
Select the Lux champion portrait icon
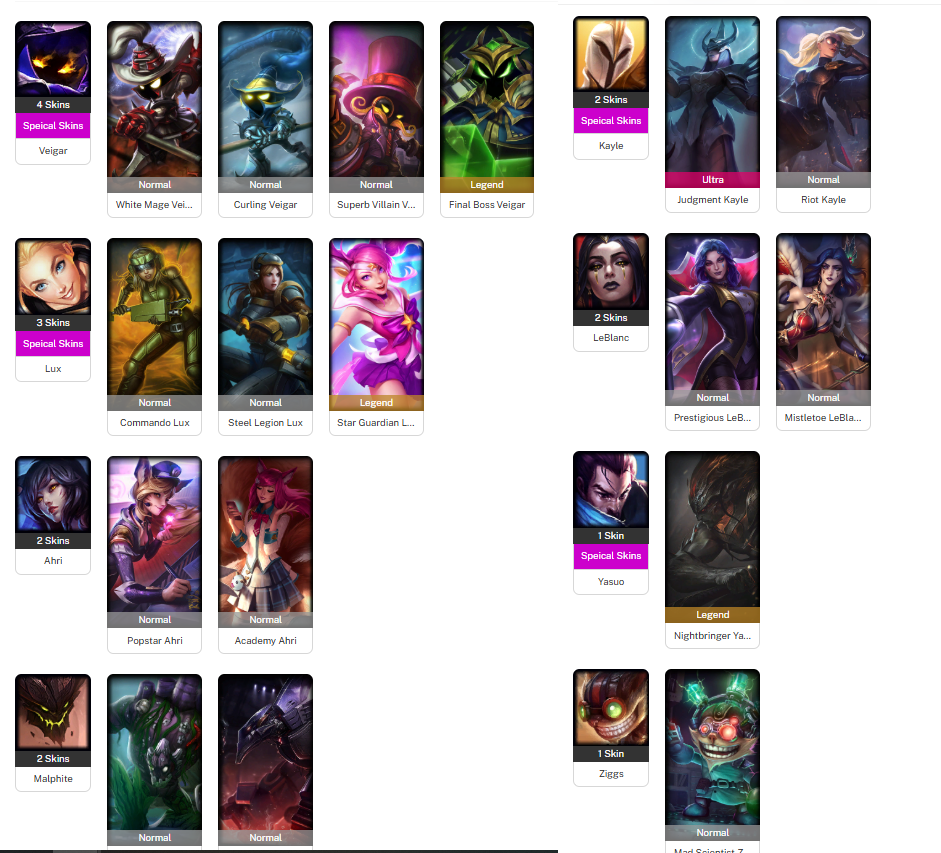(53, 277)
